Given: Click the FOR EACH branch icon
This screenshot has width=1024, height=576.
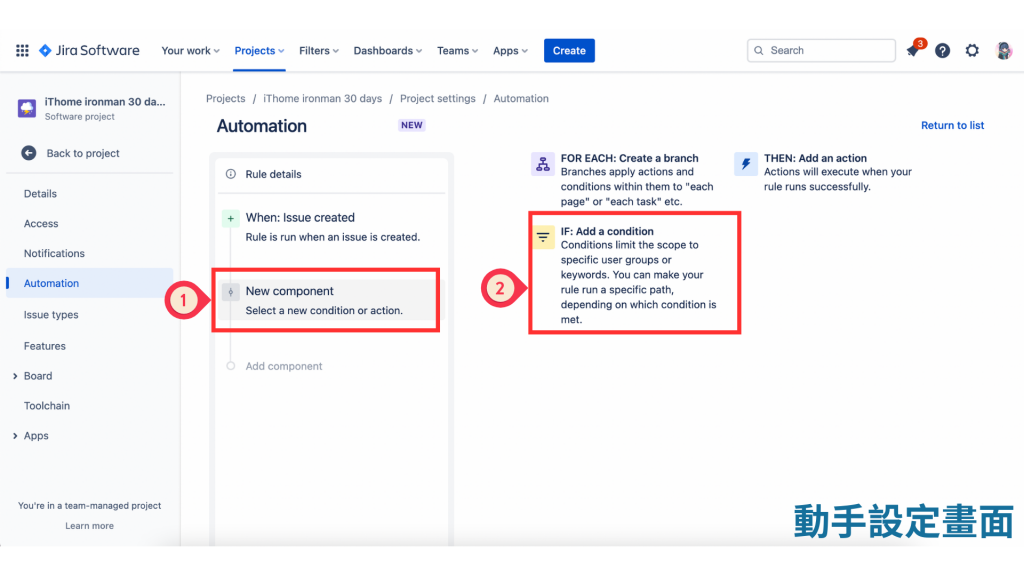Looking at the screenshot, I should point(543,164).
